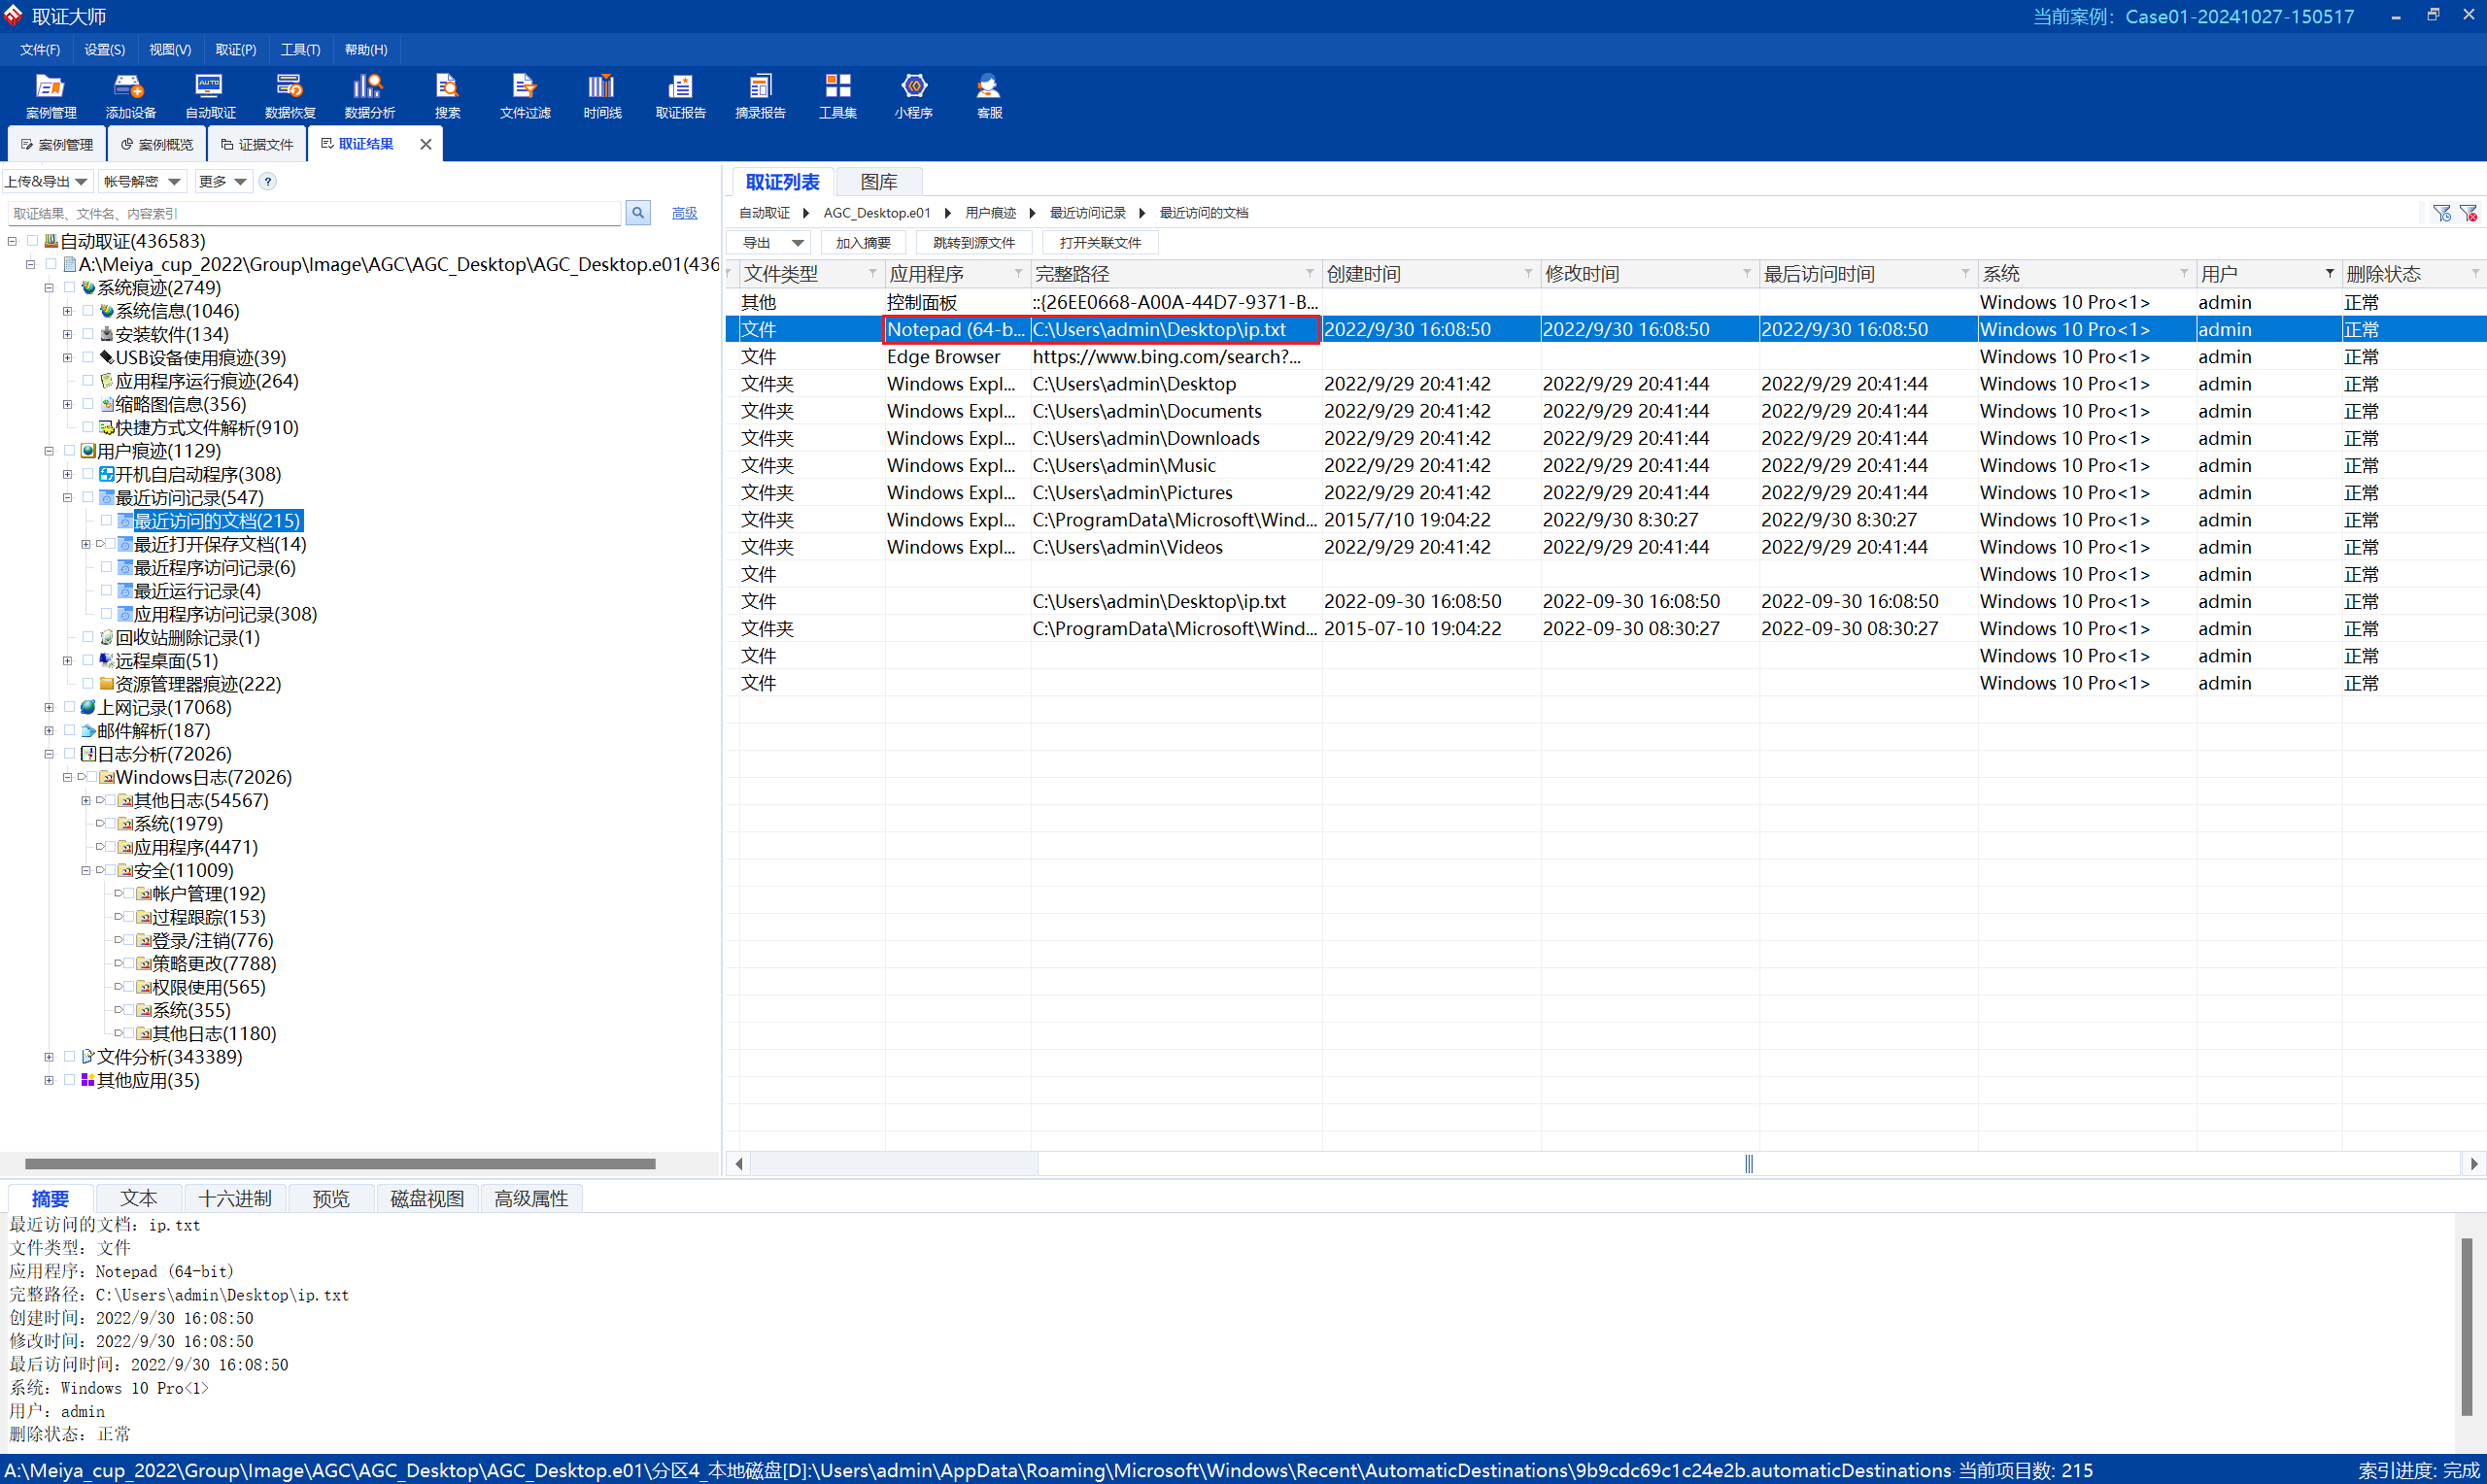The width and height of the screenshot is (2487, 1484).
Task: Switch to the 十六进制 tab
Action: pyautogui.click(x=235, y=1198)
